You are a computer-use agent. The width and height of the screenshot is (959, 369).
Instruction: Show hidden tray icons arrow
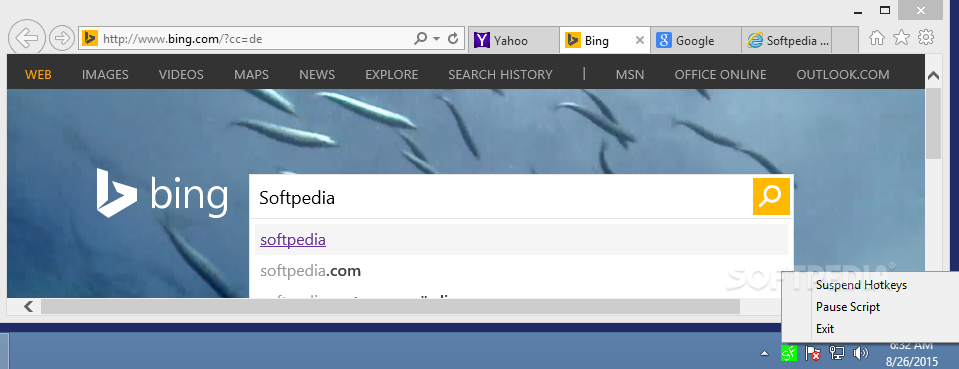coord(765,353)
